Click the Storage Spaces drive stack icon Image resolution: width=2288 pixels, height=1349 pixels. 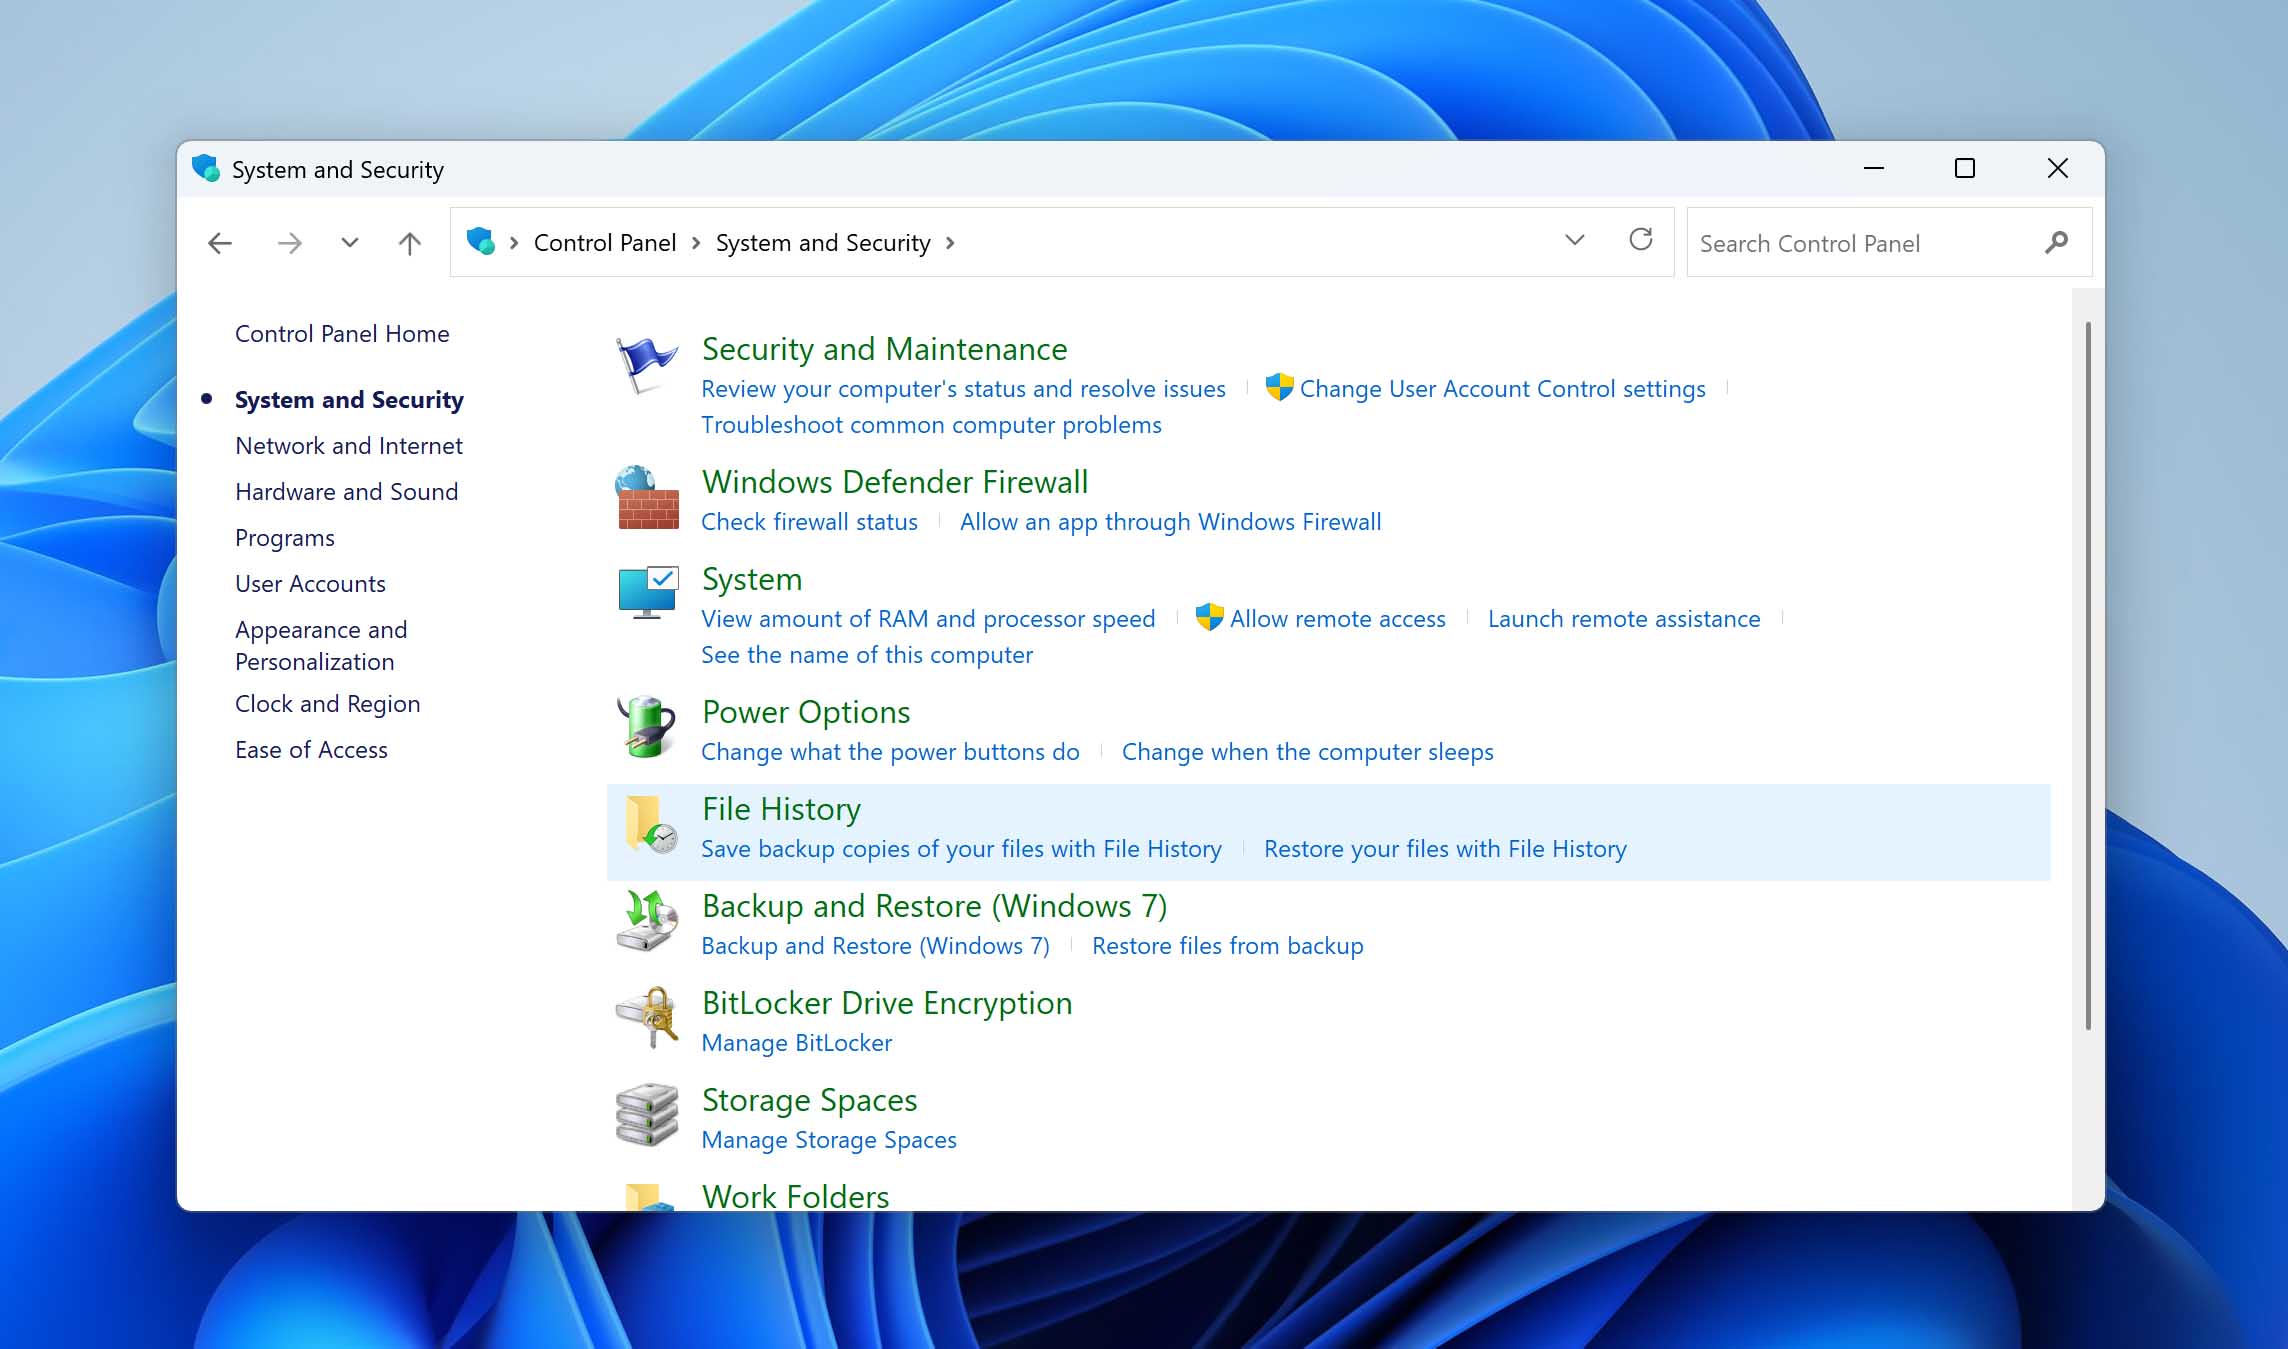tap(646, 1116)
